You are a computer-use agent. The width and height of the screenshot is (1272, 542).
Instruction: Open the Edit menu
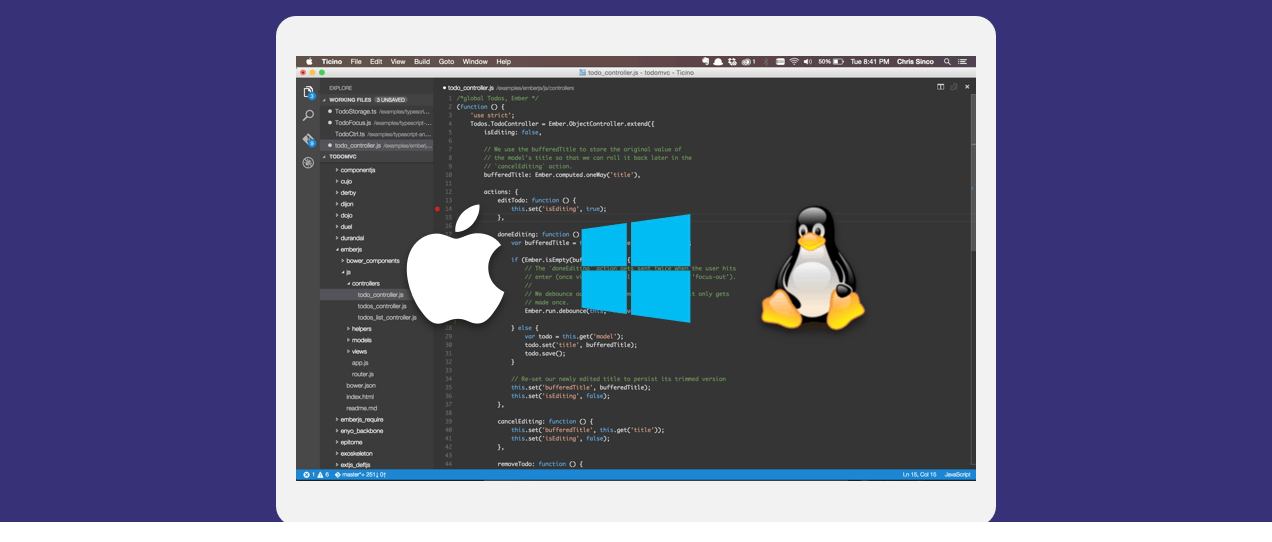pyautogui.click(x=376, y=61)
